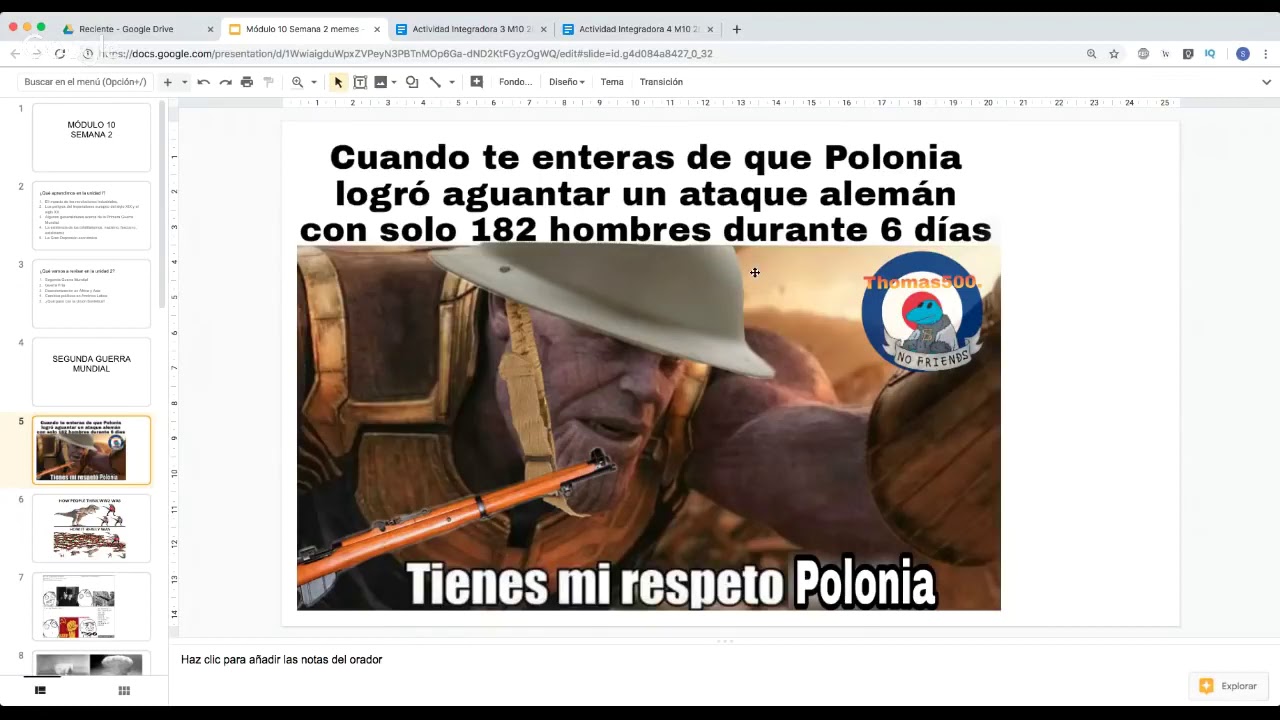Click the URL address bar
The height and width of the screenshot is (720, 1280).
pyautogui.click(x=580, y=54)
